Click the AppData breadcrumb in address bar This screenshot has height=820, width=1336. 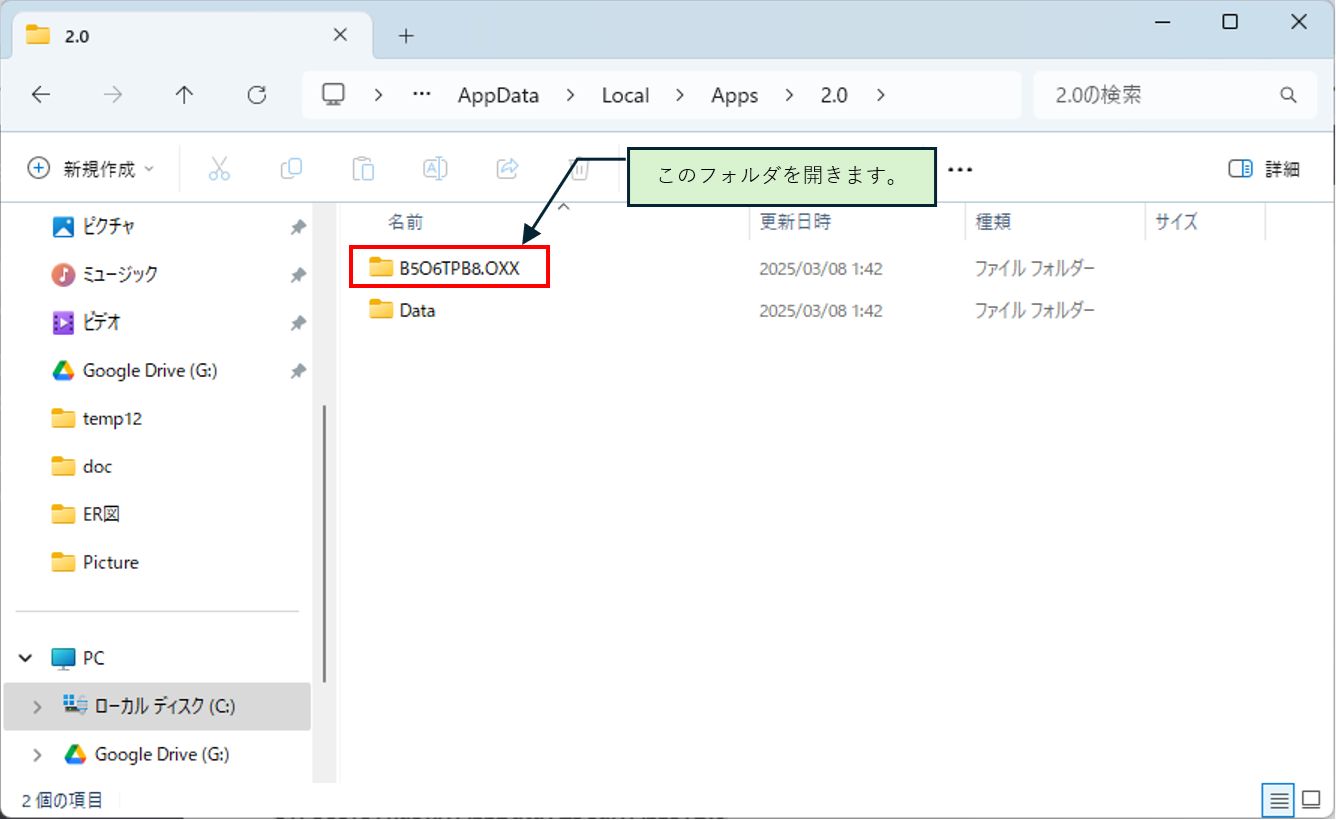point(498,96)
